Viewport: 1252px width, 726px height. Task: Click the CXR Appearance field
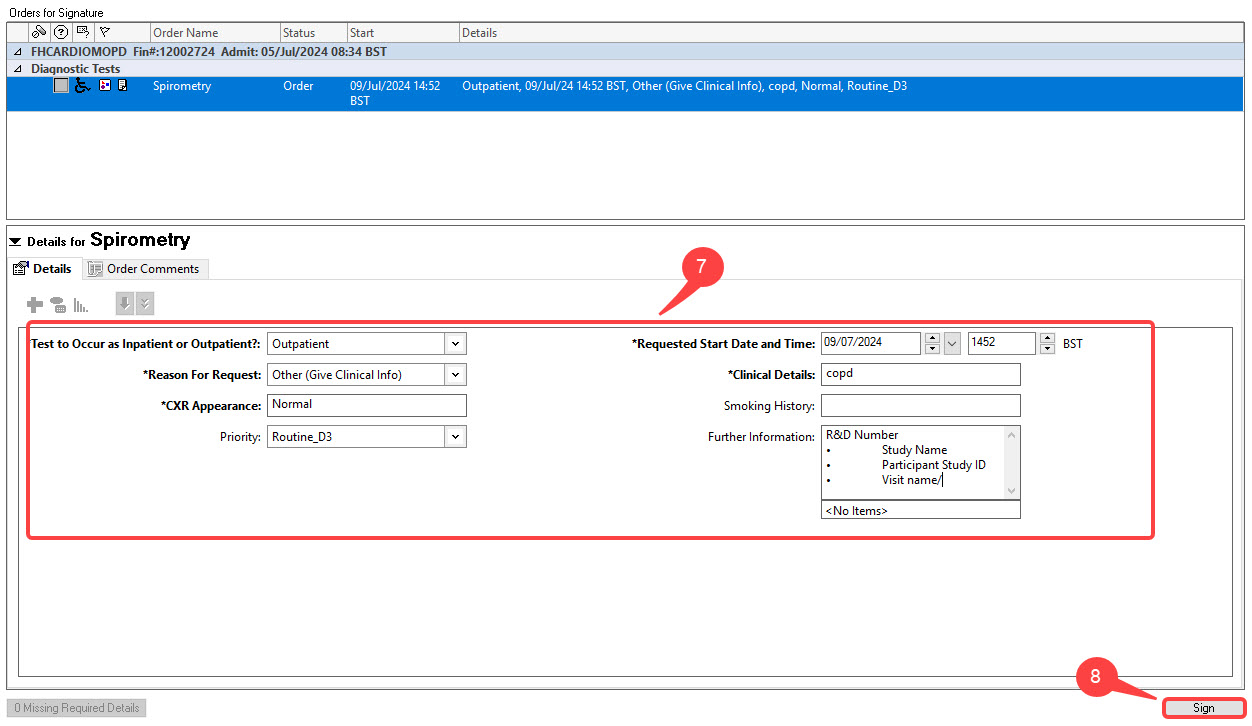367,406
